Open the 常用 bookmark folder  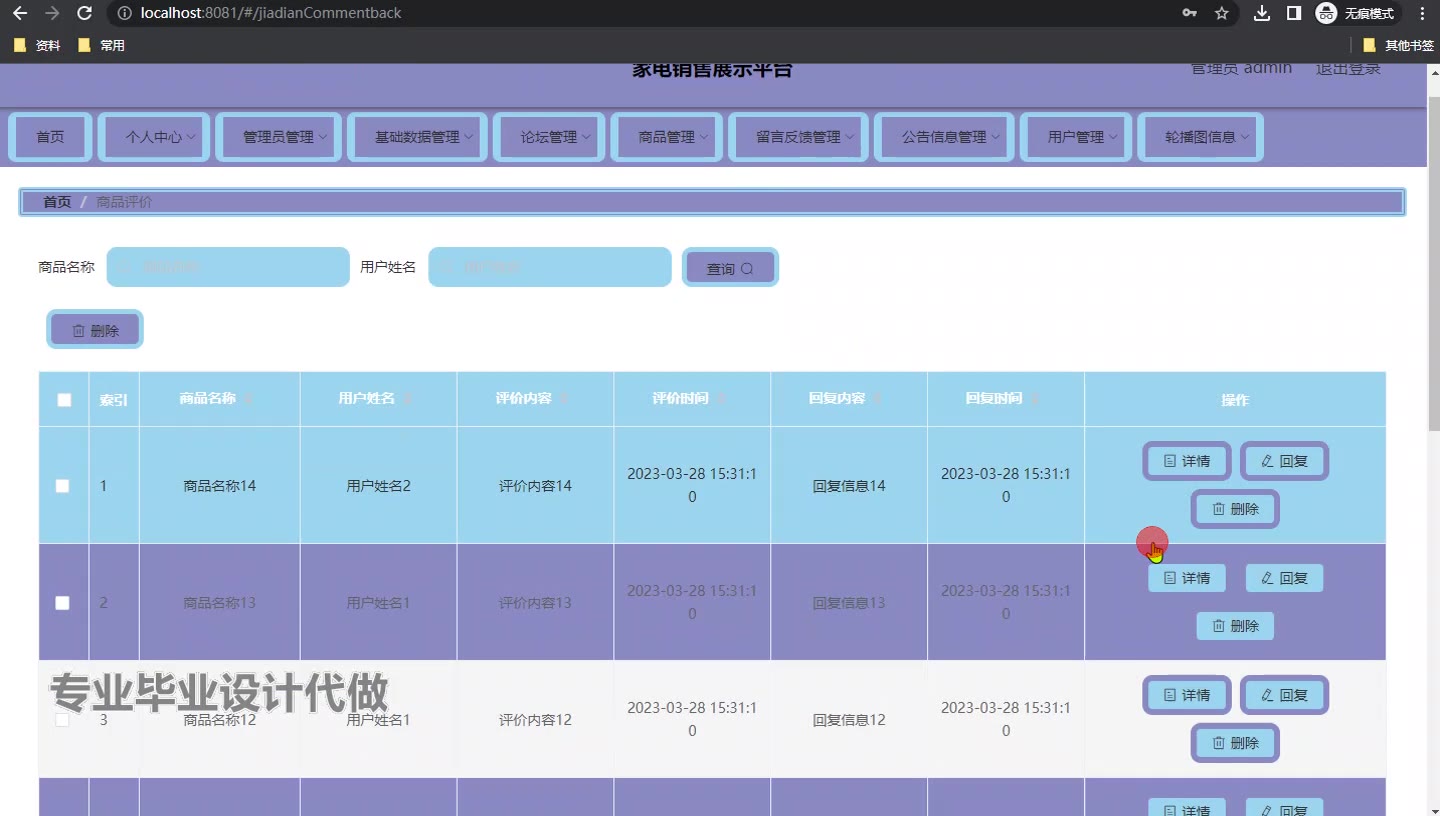tap(101, 45)
